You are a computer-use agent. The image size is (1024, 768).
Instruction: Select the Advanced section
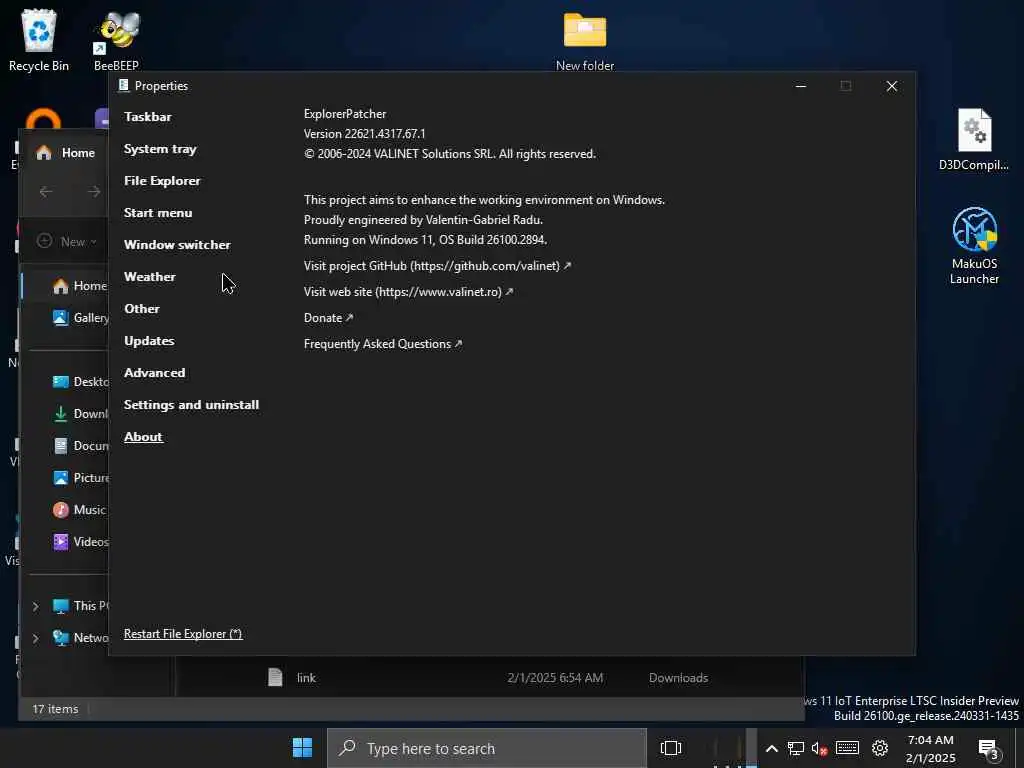[155, 373]
